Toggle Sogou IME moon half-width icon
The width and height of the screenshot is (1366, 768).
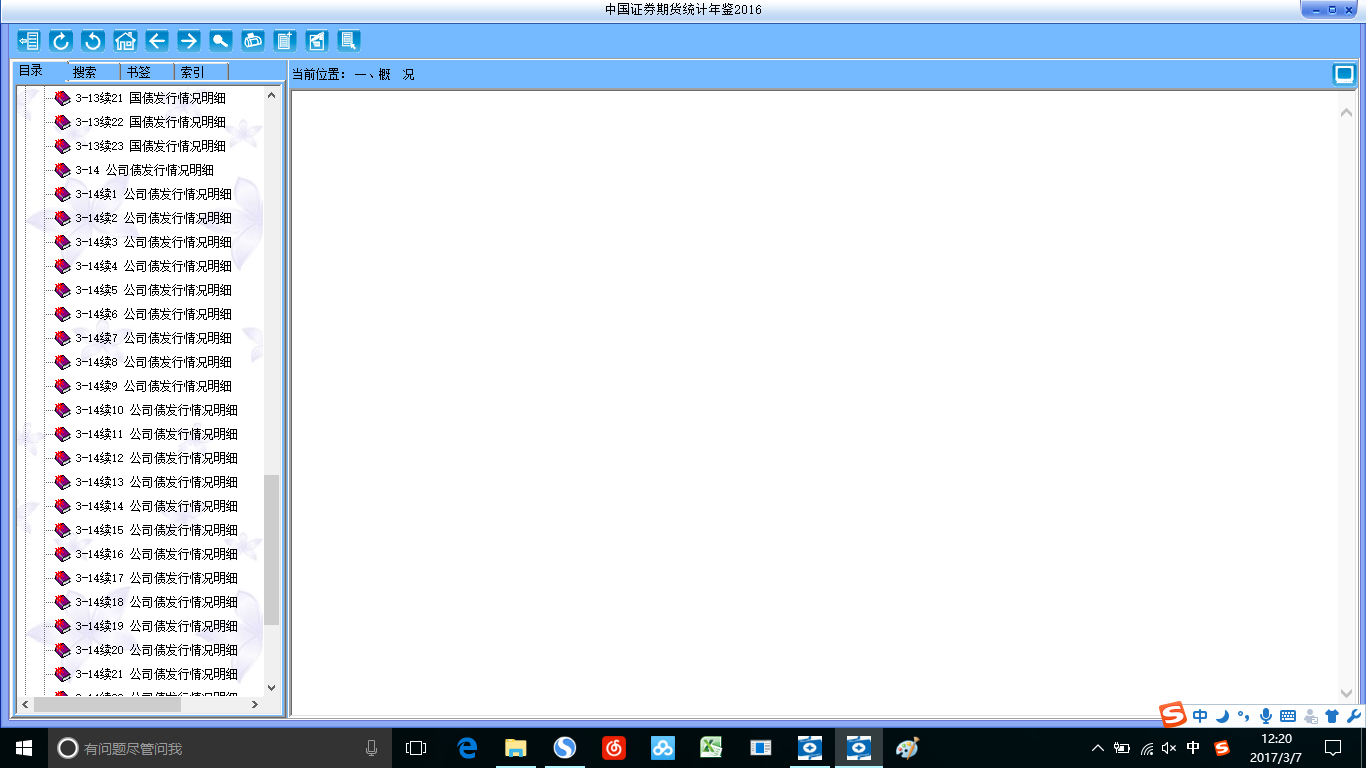(x=1222, y=716)
